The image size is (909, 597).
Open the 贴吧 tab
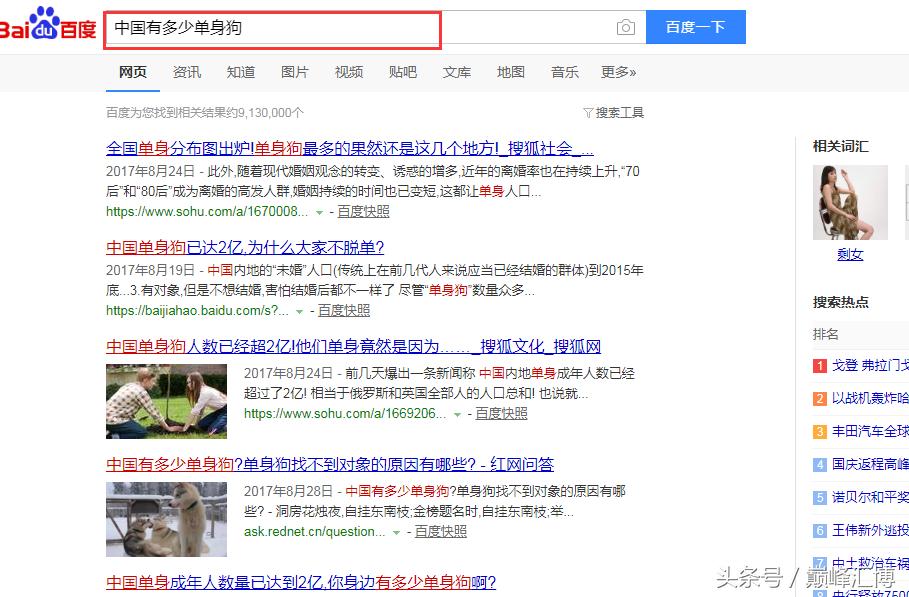[402, 72]
